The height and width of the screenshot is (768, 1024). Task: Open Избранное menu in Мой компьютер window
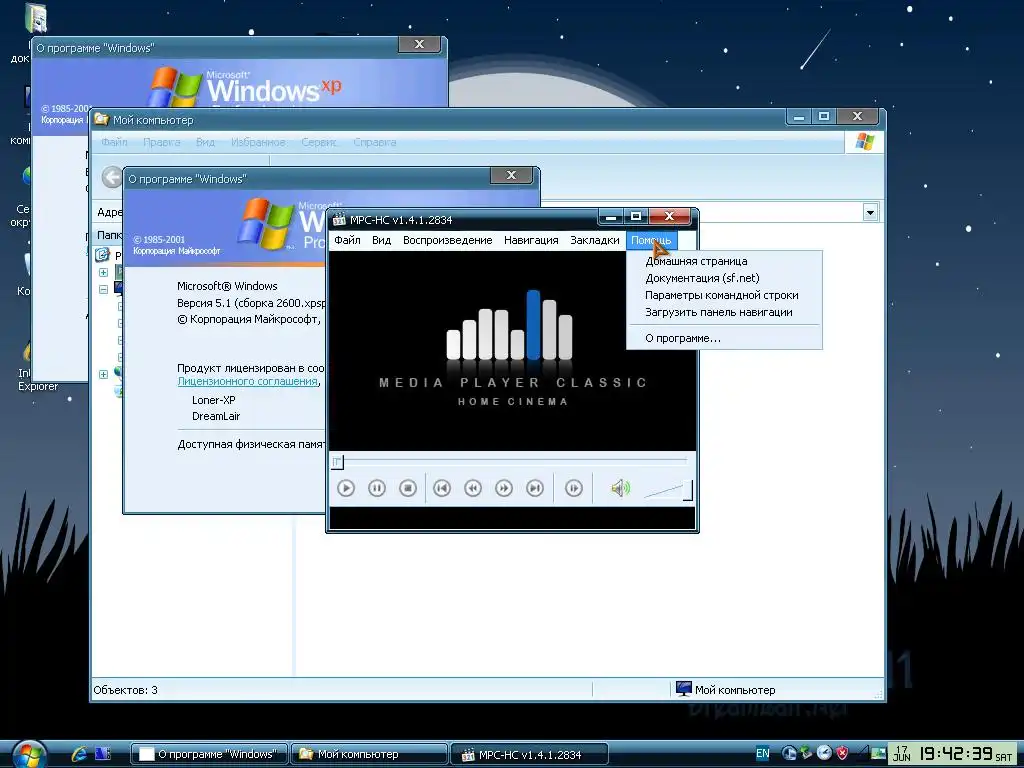point(258,142)
